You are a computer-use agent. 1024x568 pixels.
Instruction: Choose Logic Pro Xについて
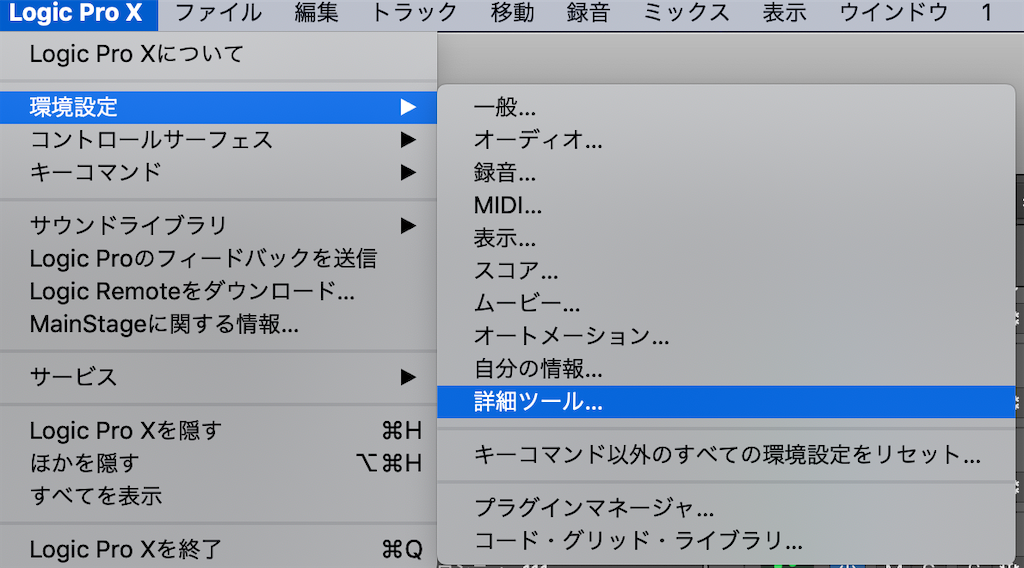pyautogui.click(x=219, y=54)
